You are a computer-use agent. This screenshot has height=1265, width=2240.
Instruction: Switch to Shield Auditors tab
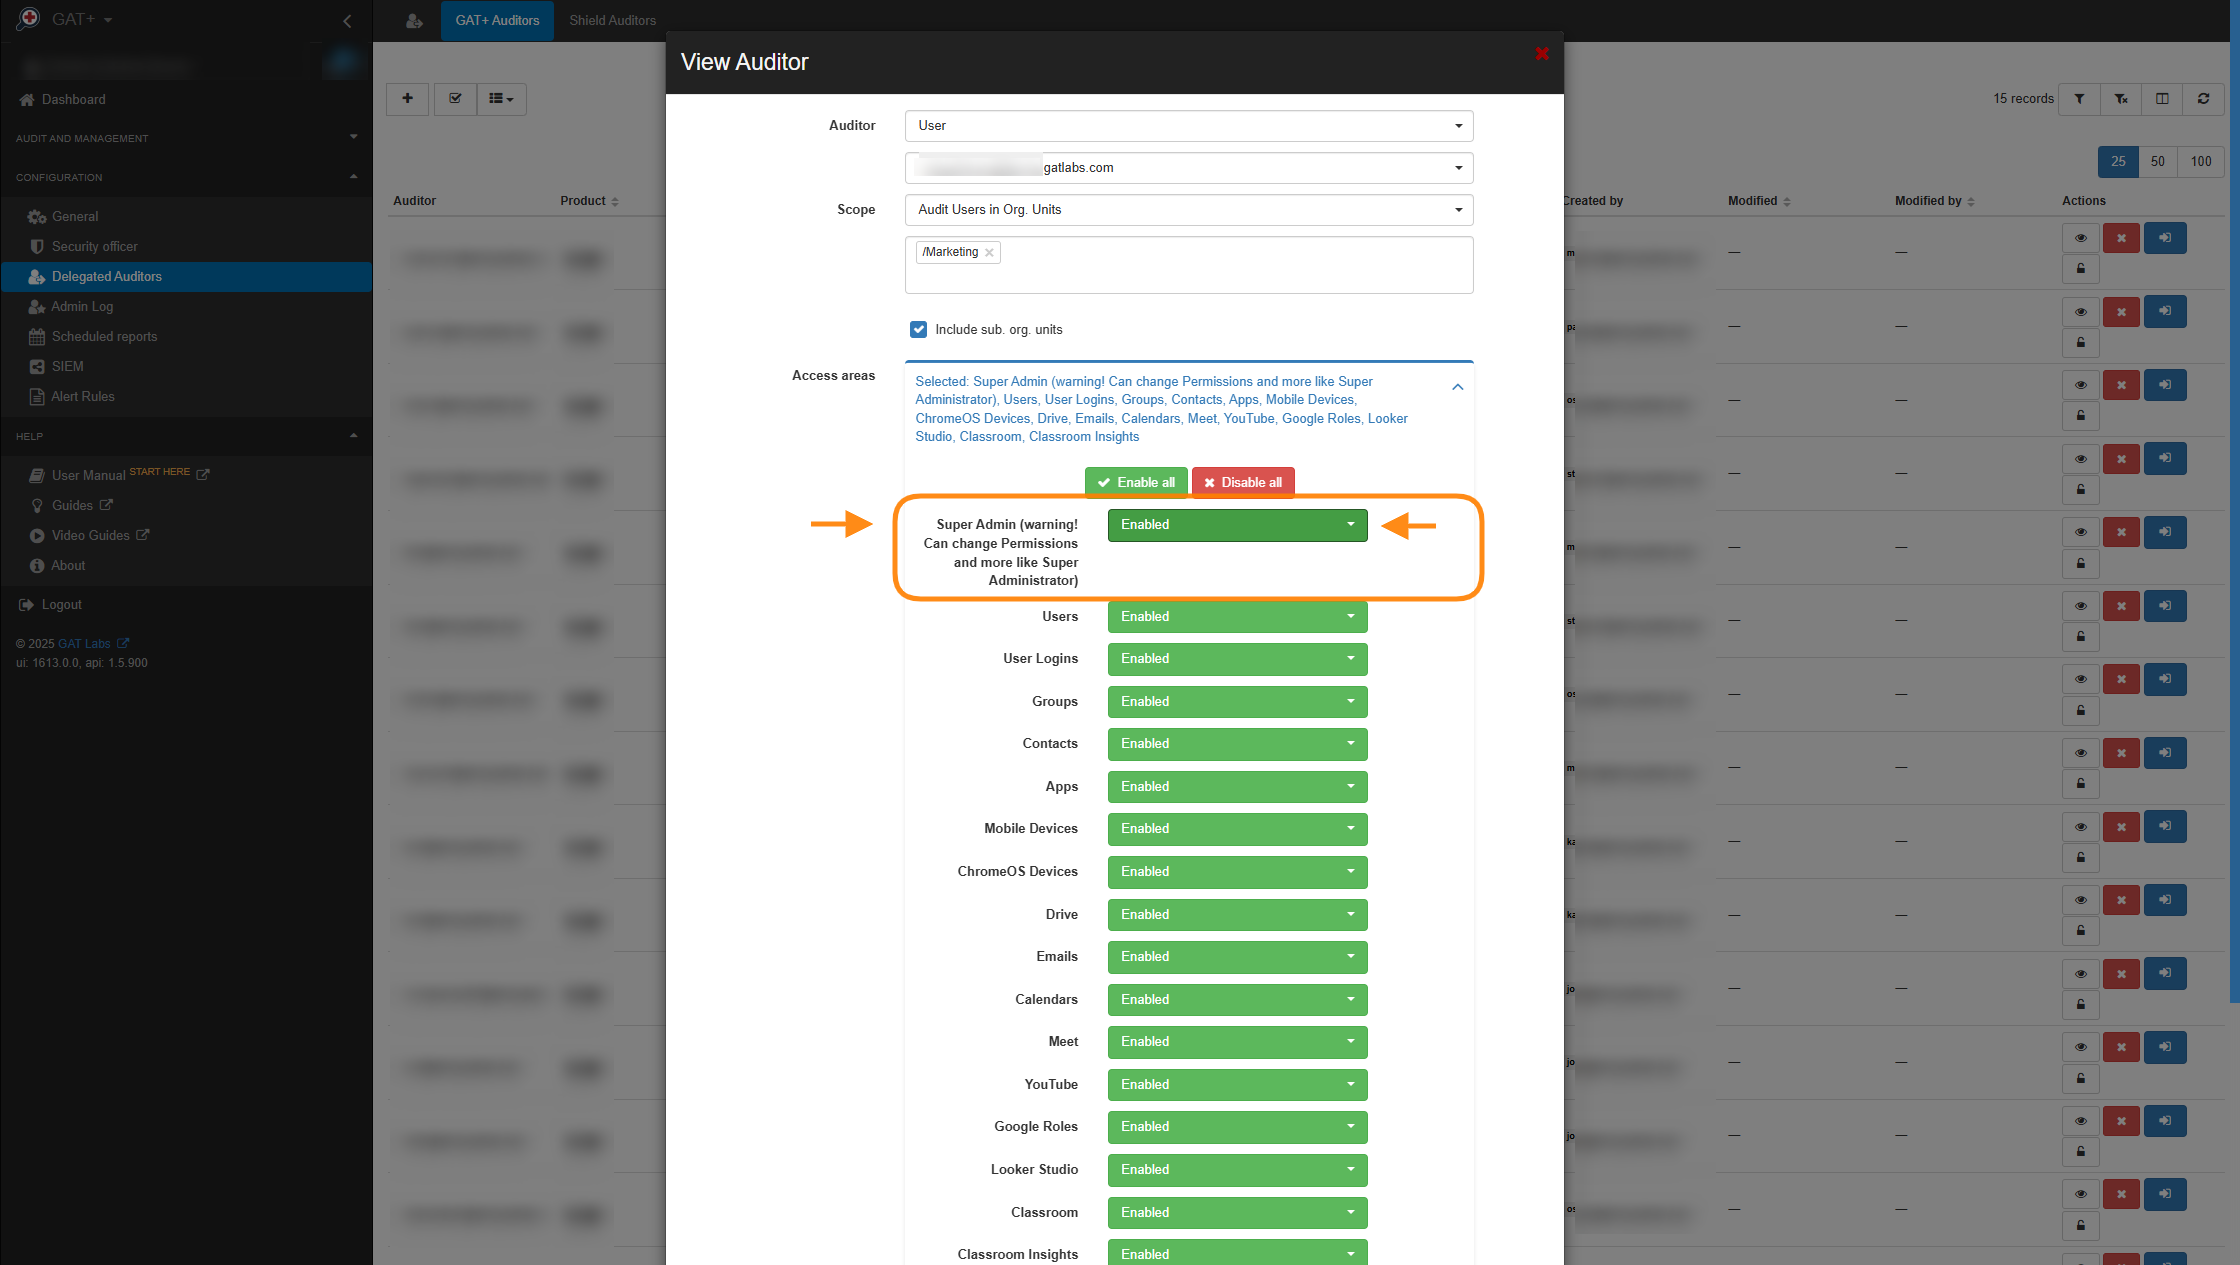(612, 20)
